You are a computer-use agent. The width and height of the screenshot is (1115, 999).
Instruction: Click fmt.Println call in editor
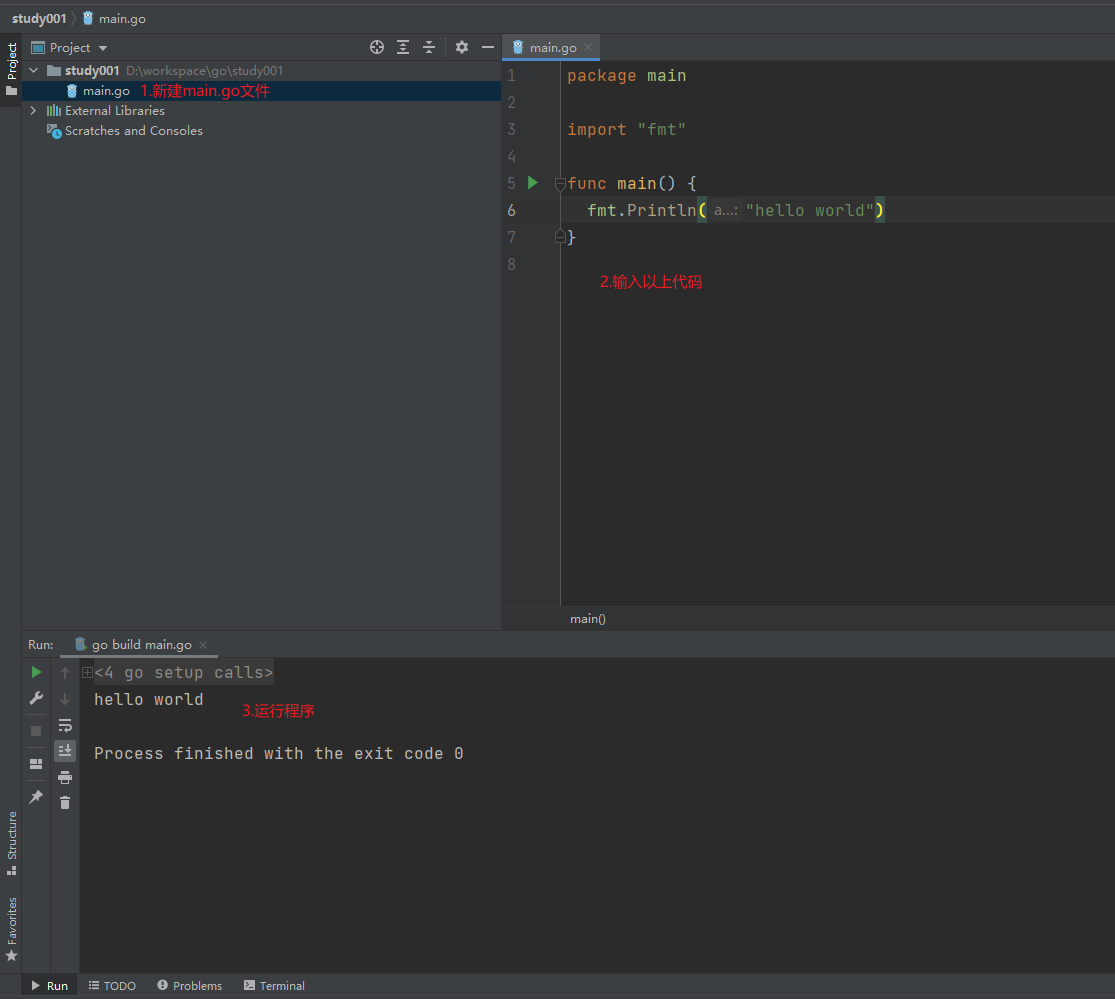pyautogui.click(x=641, y=210)
